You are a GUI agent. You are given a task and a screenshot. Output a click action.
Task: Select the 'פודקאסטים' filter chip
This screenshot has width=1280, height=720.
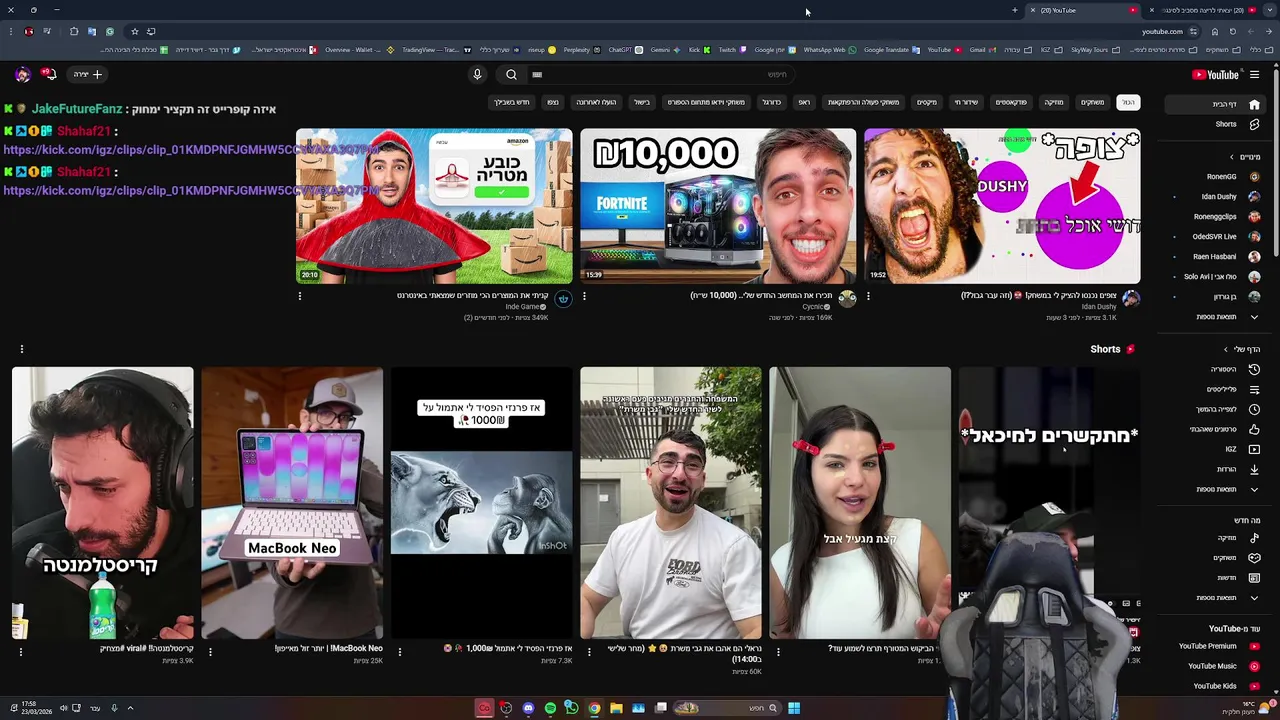click(x=1011, y=102)
